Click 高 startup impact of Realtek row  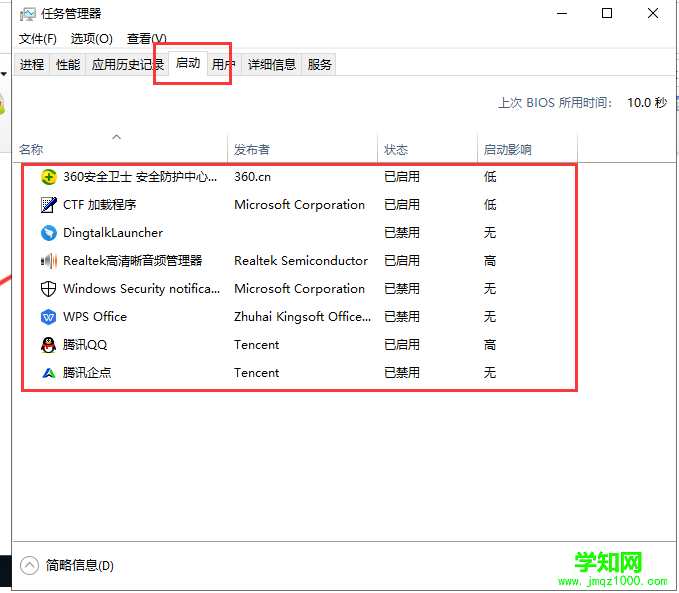pyautogui.click(x=490, y=261)
